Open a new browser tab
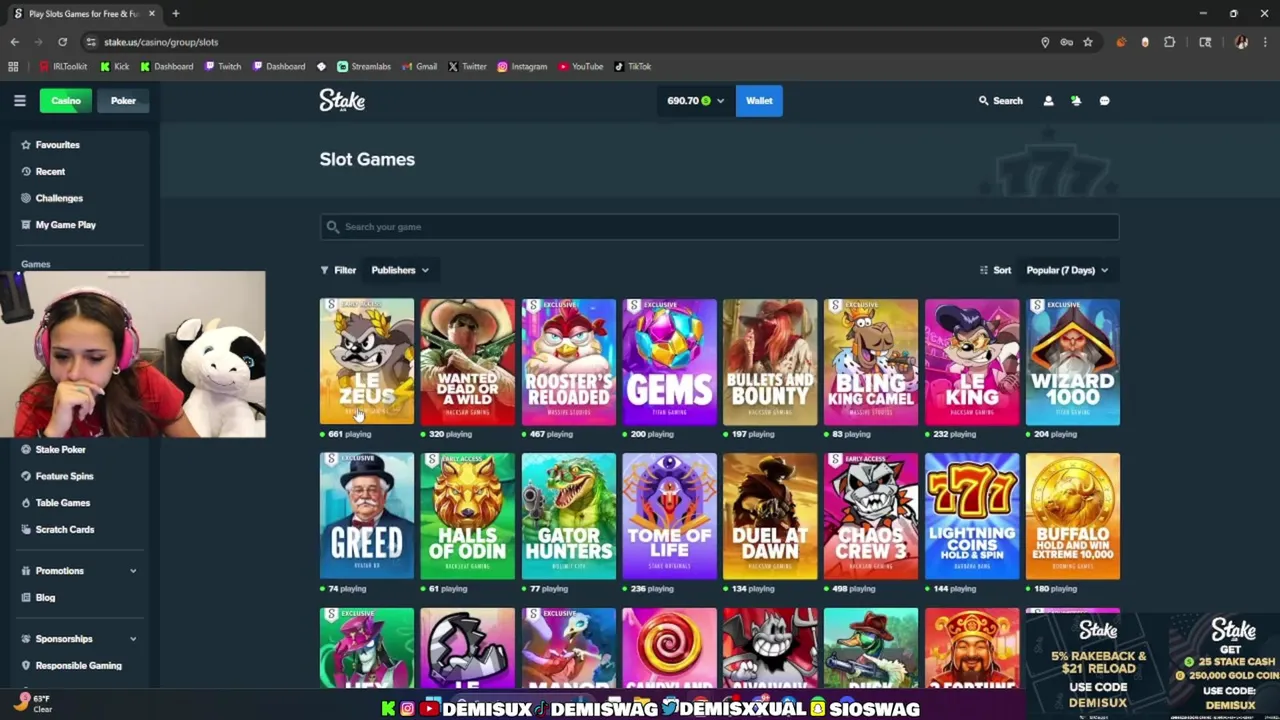The width and height of the screenshot is (1280, 720). click(175, 14)
